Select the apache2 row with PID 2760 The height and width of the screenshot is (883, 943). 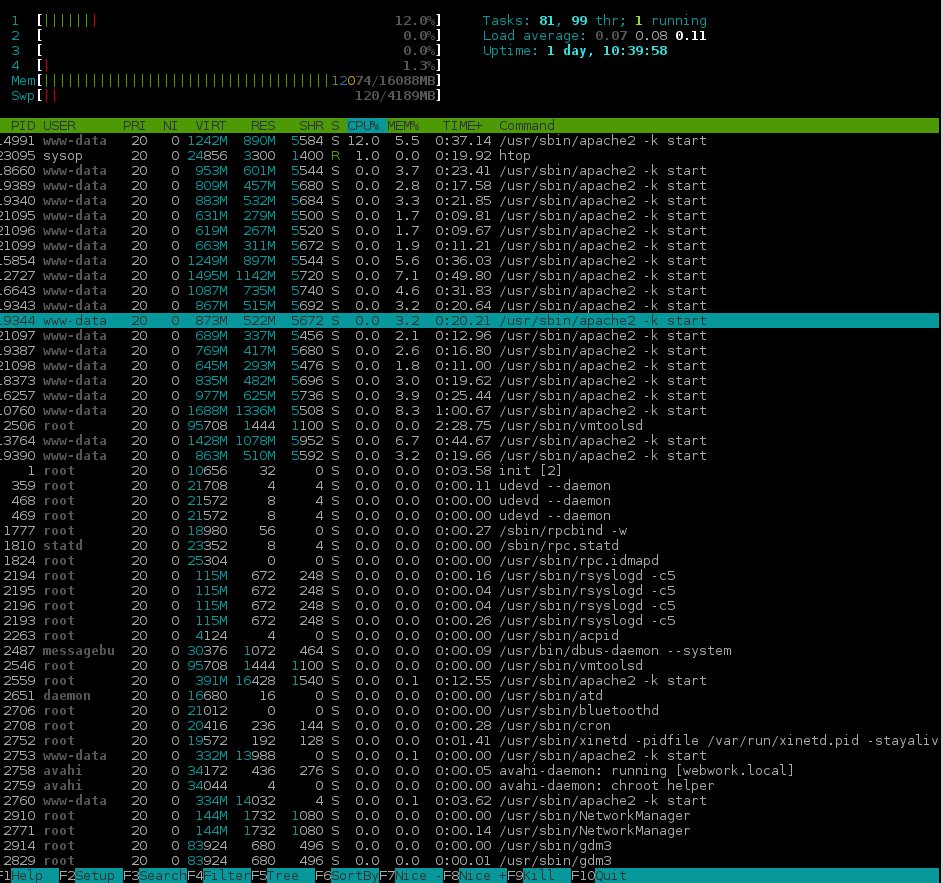tap(469, 801)
